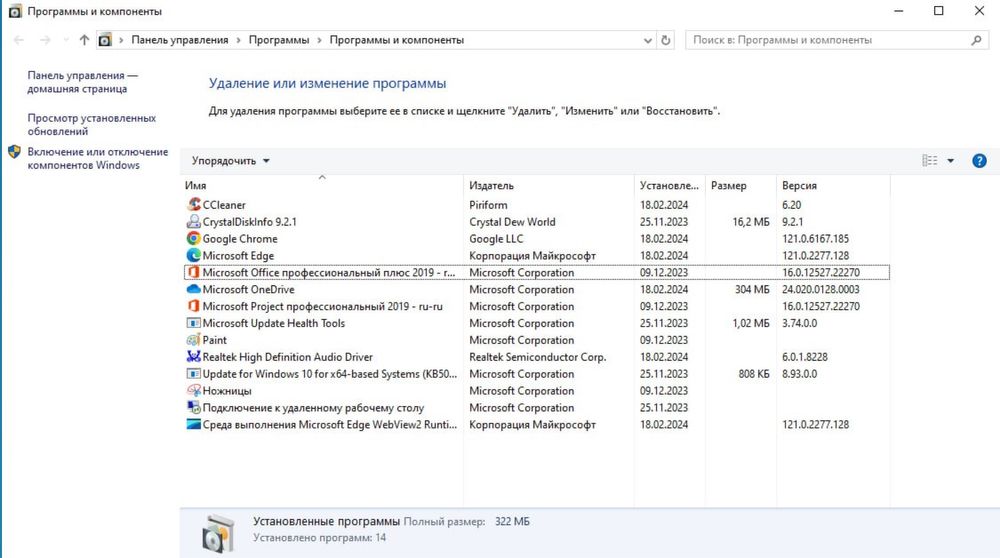Click version 6.0.1.8228 cell
This screenshot has width=1000, height=558.
805,357
